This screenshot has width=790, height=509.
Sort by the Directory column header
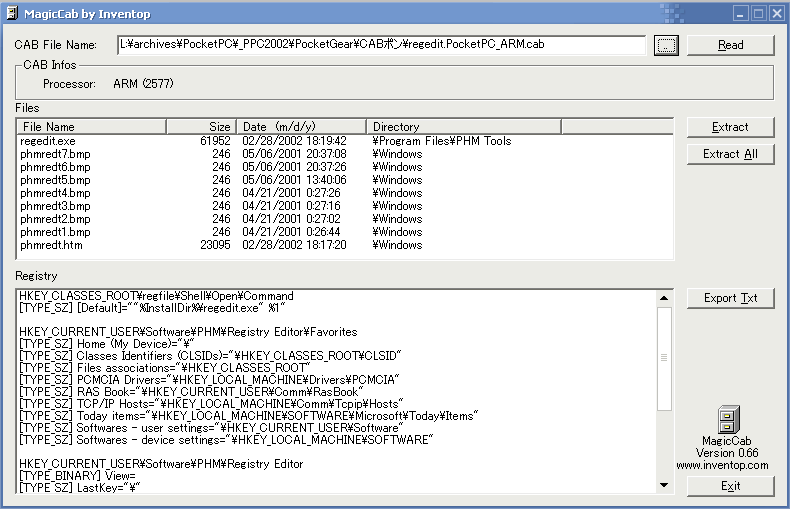coord(464,126)
